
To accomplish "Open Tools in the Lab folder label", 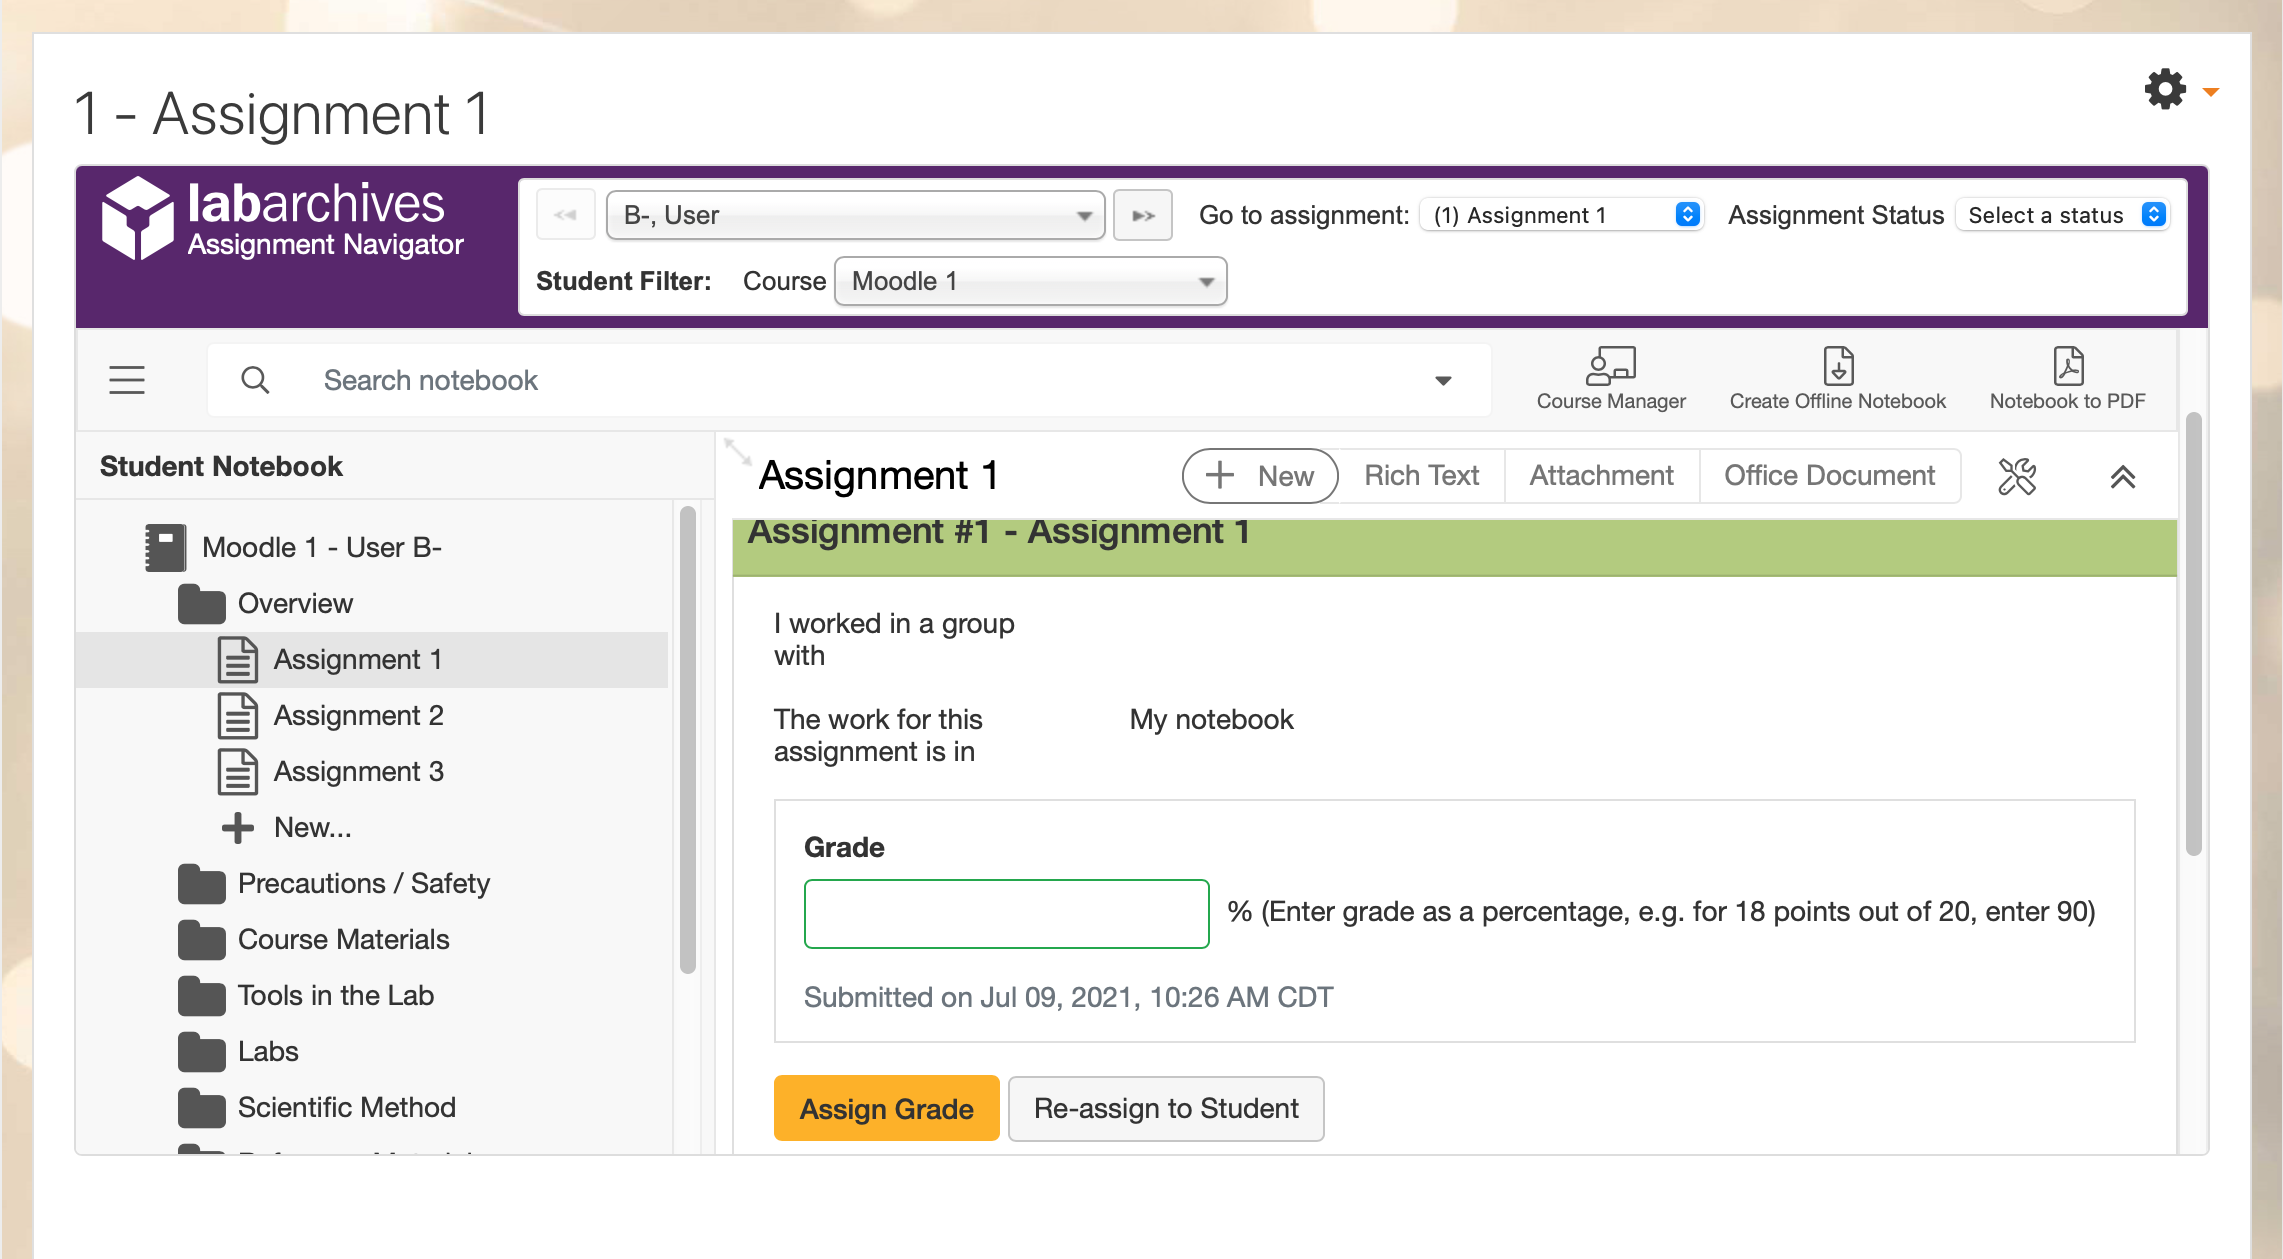I will point(335,996).
